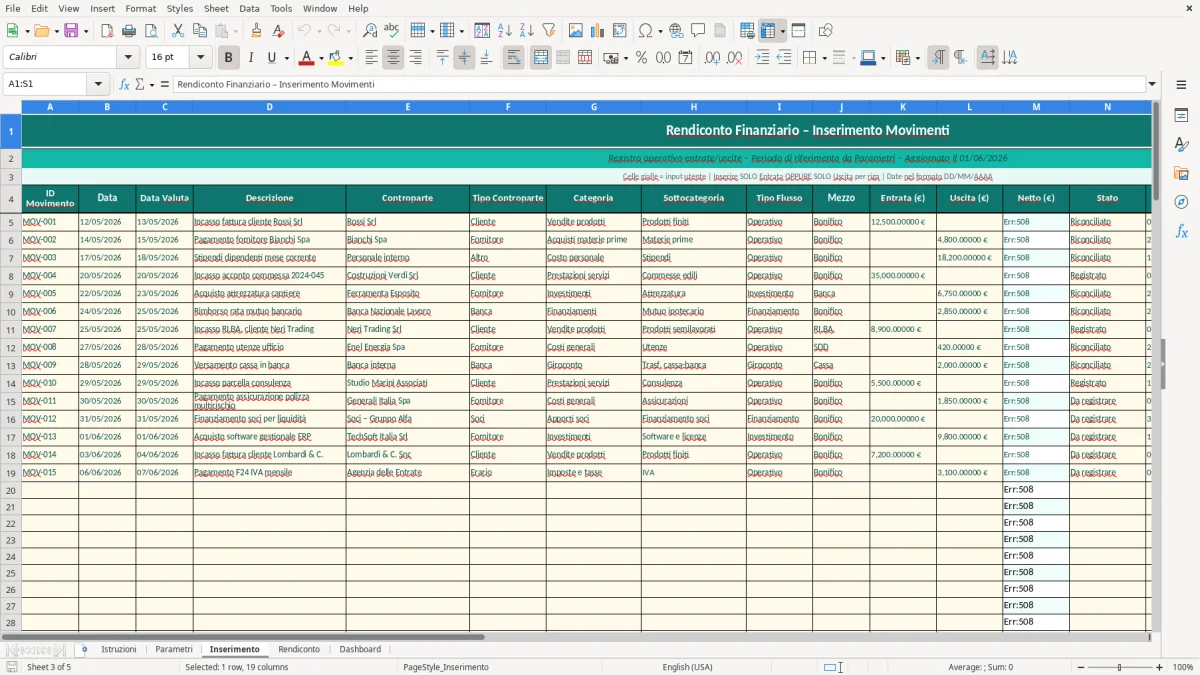The width and height of the screenshot is (1200, 675).
Task: Click row header 10
Action: (11, 311)
